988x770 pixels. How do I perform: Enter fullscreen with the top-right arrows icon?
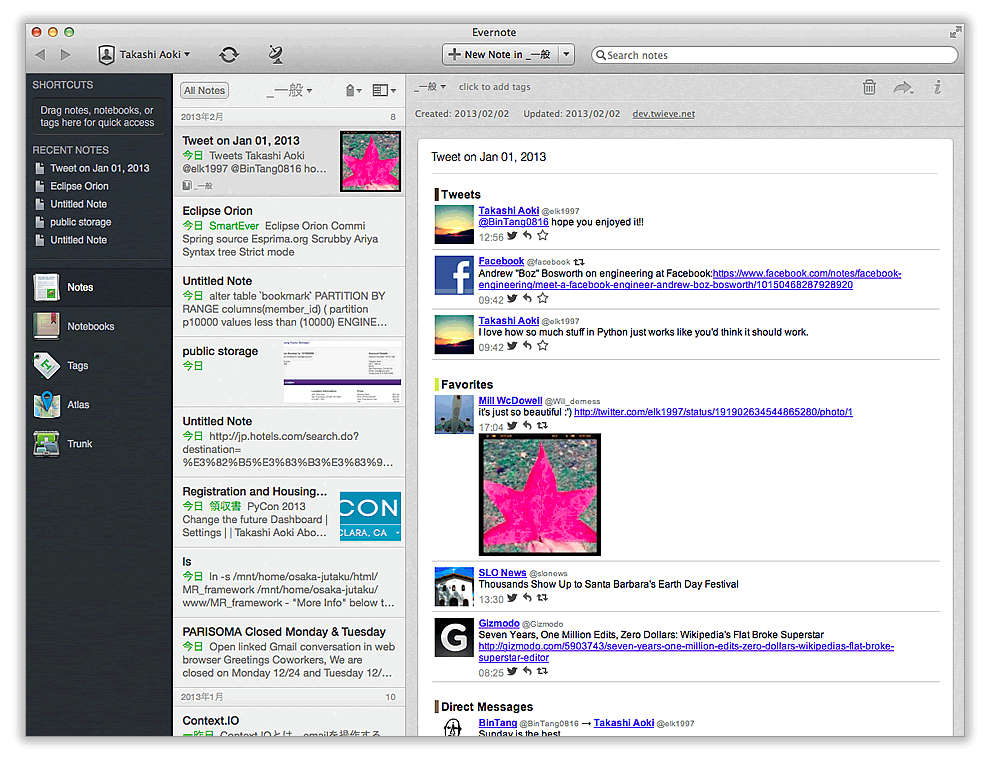tap(956, 31)
